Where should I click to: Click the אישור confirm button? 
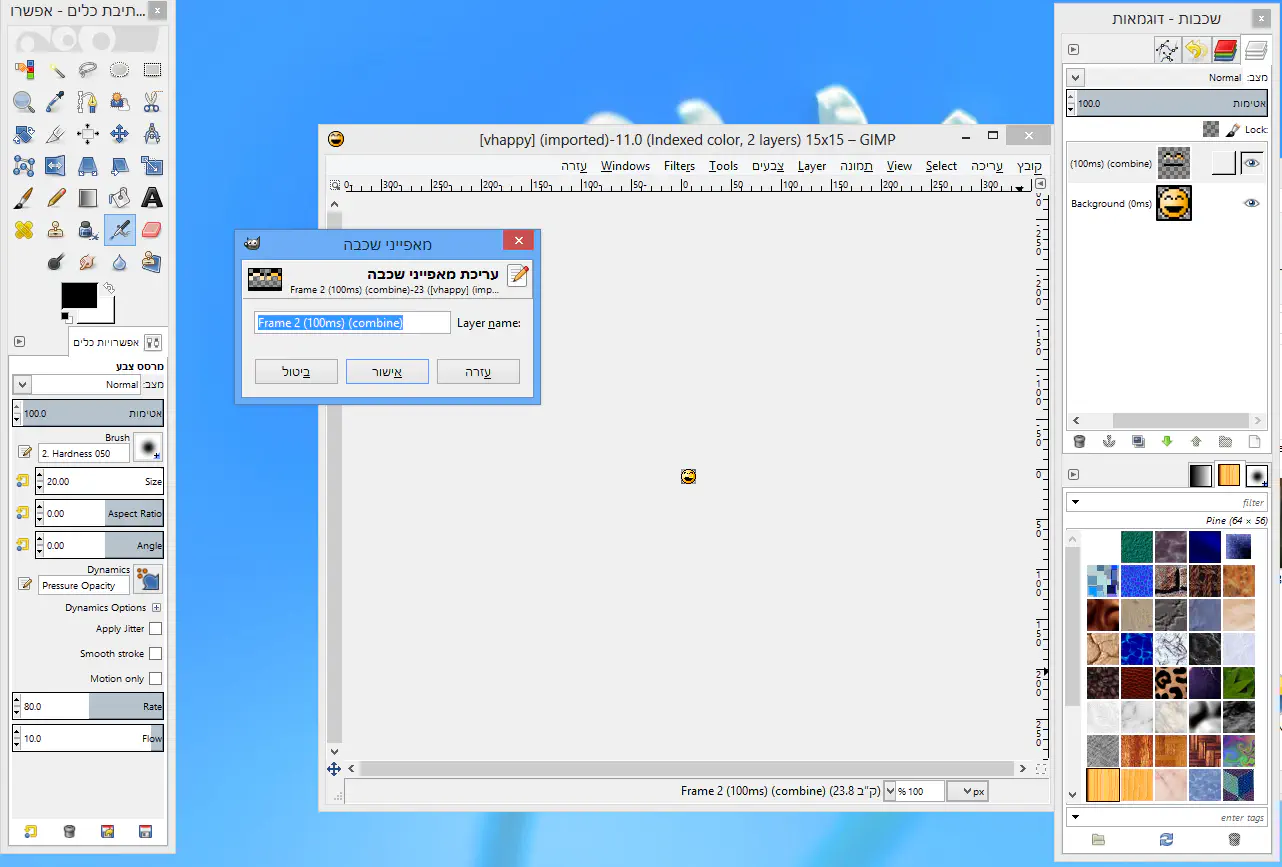[387, 372]
